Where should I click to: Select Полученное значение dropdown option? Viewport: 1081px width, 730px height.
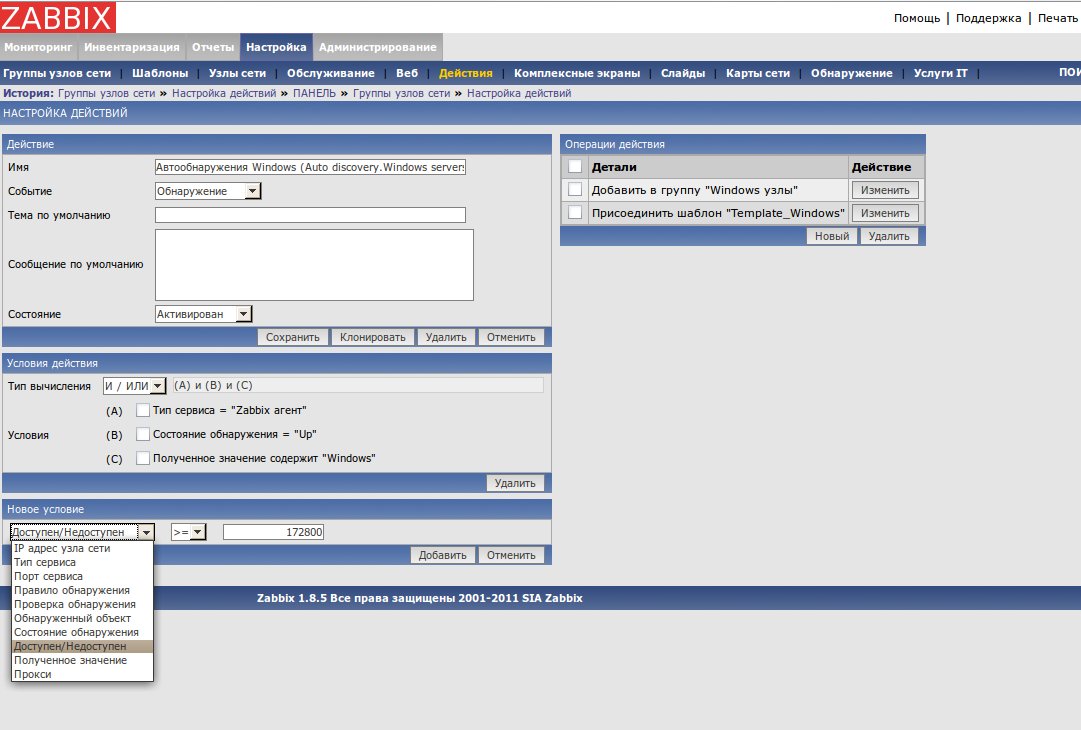click(82, 660)
